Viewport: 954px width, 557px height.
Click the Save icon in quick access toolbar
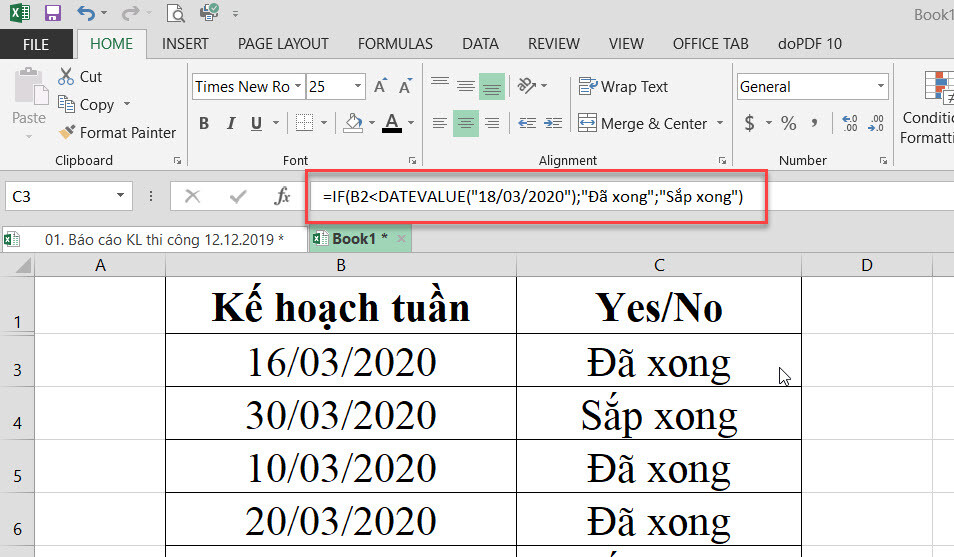53,13
